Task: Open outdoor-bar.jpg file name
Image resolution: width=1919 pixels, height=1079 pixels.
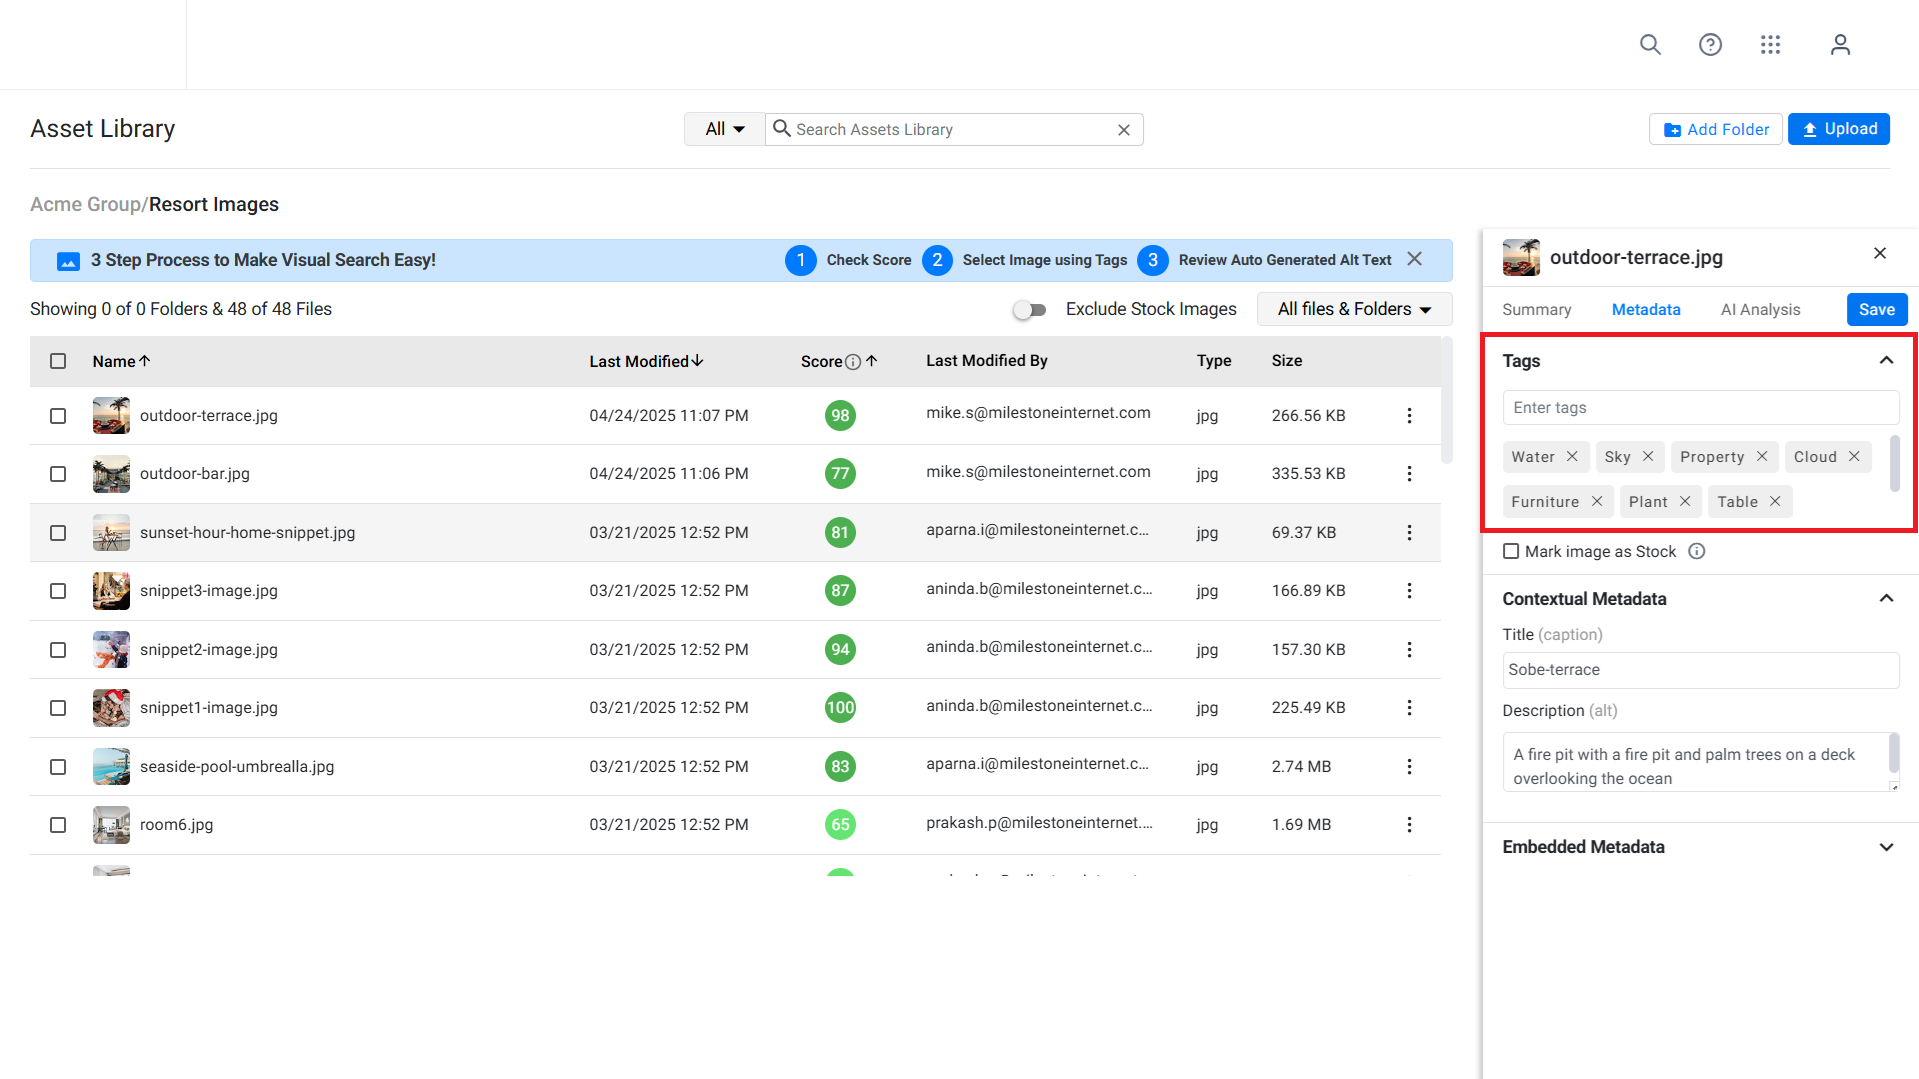Action: point(195,474)
